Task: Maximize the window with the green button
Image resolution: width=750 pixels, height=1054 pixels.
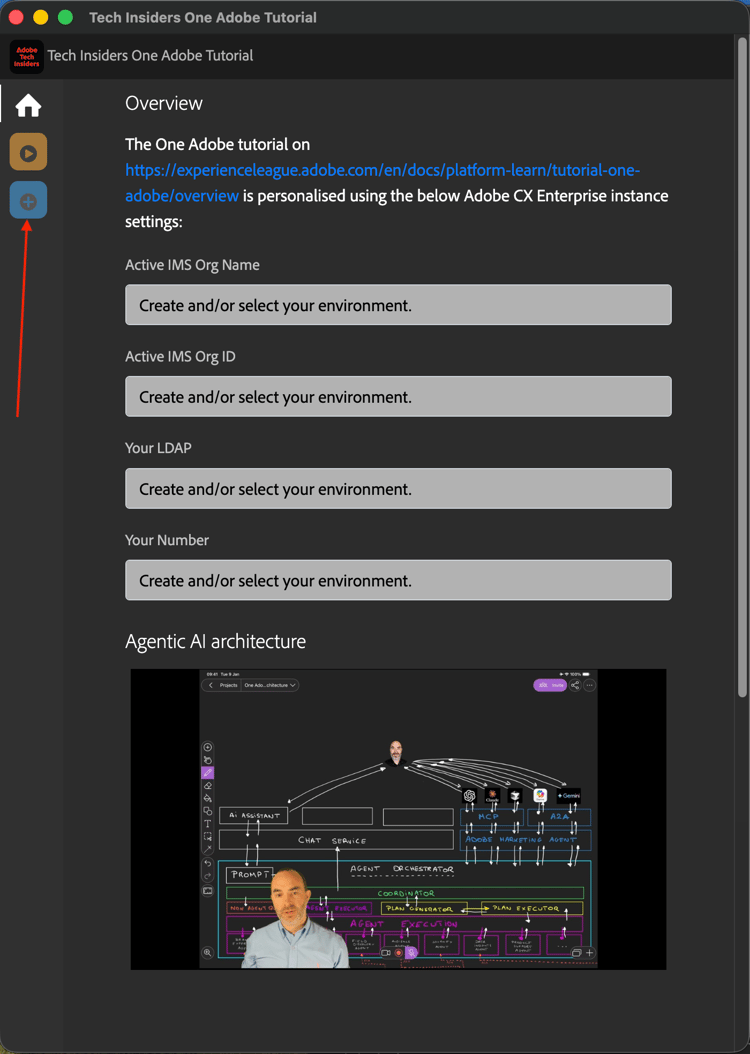Action: pyautogui.click(x=65, y=17)
